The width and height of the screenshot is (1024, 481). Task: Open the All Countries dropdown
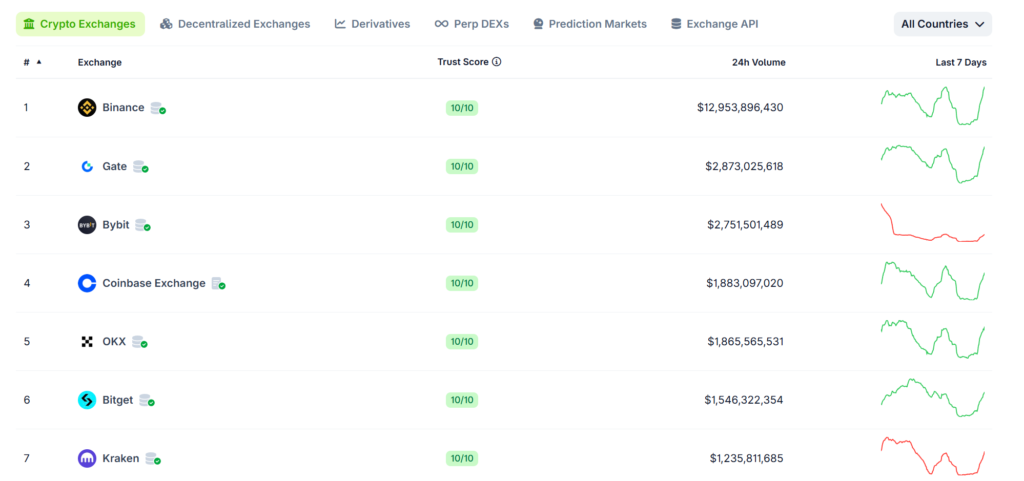point(942,24)
